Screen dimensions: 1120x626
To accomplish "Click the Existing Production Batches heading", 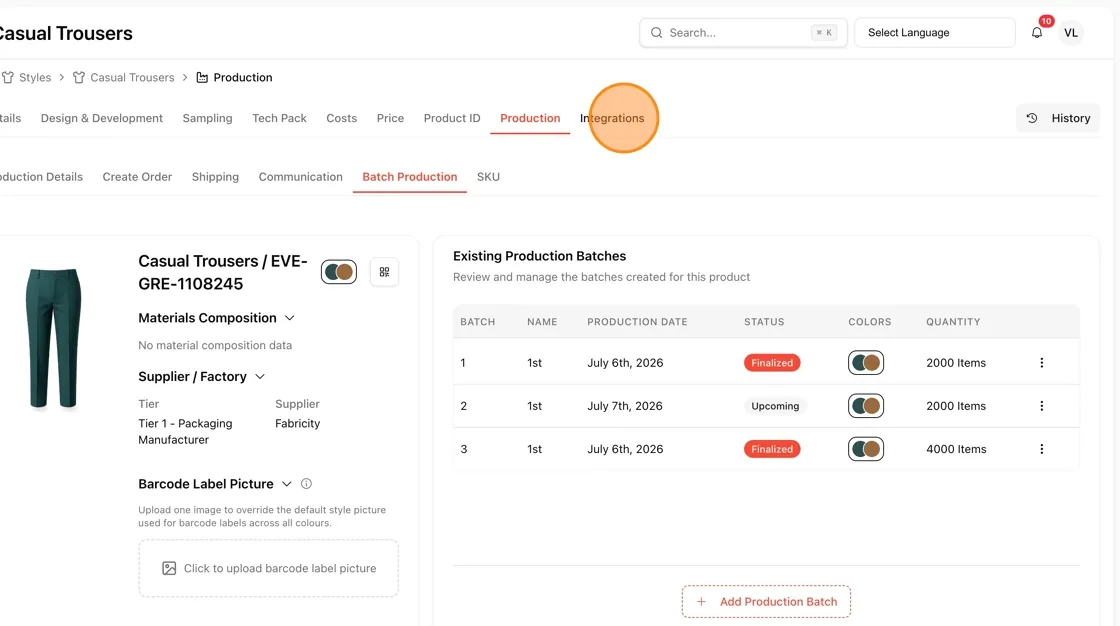I will (539, 256).
